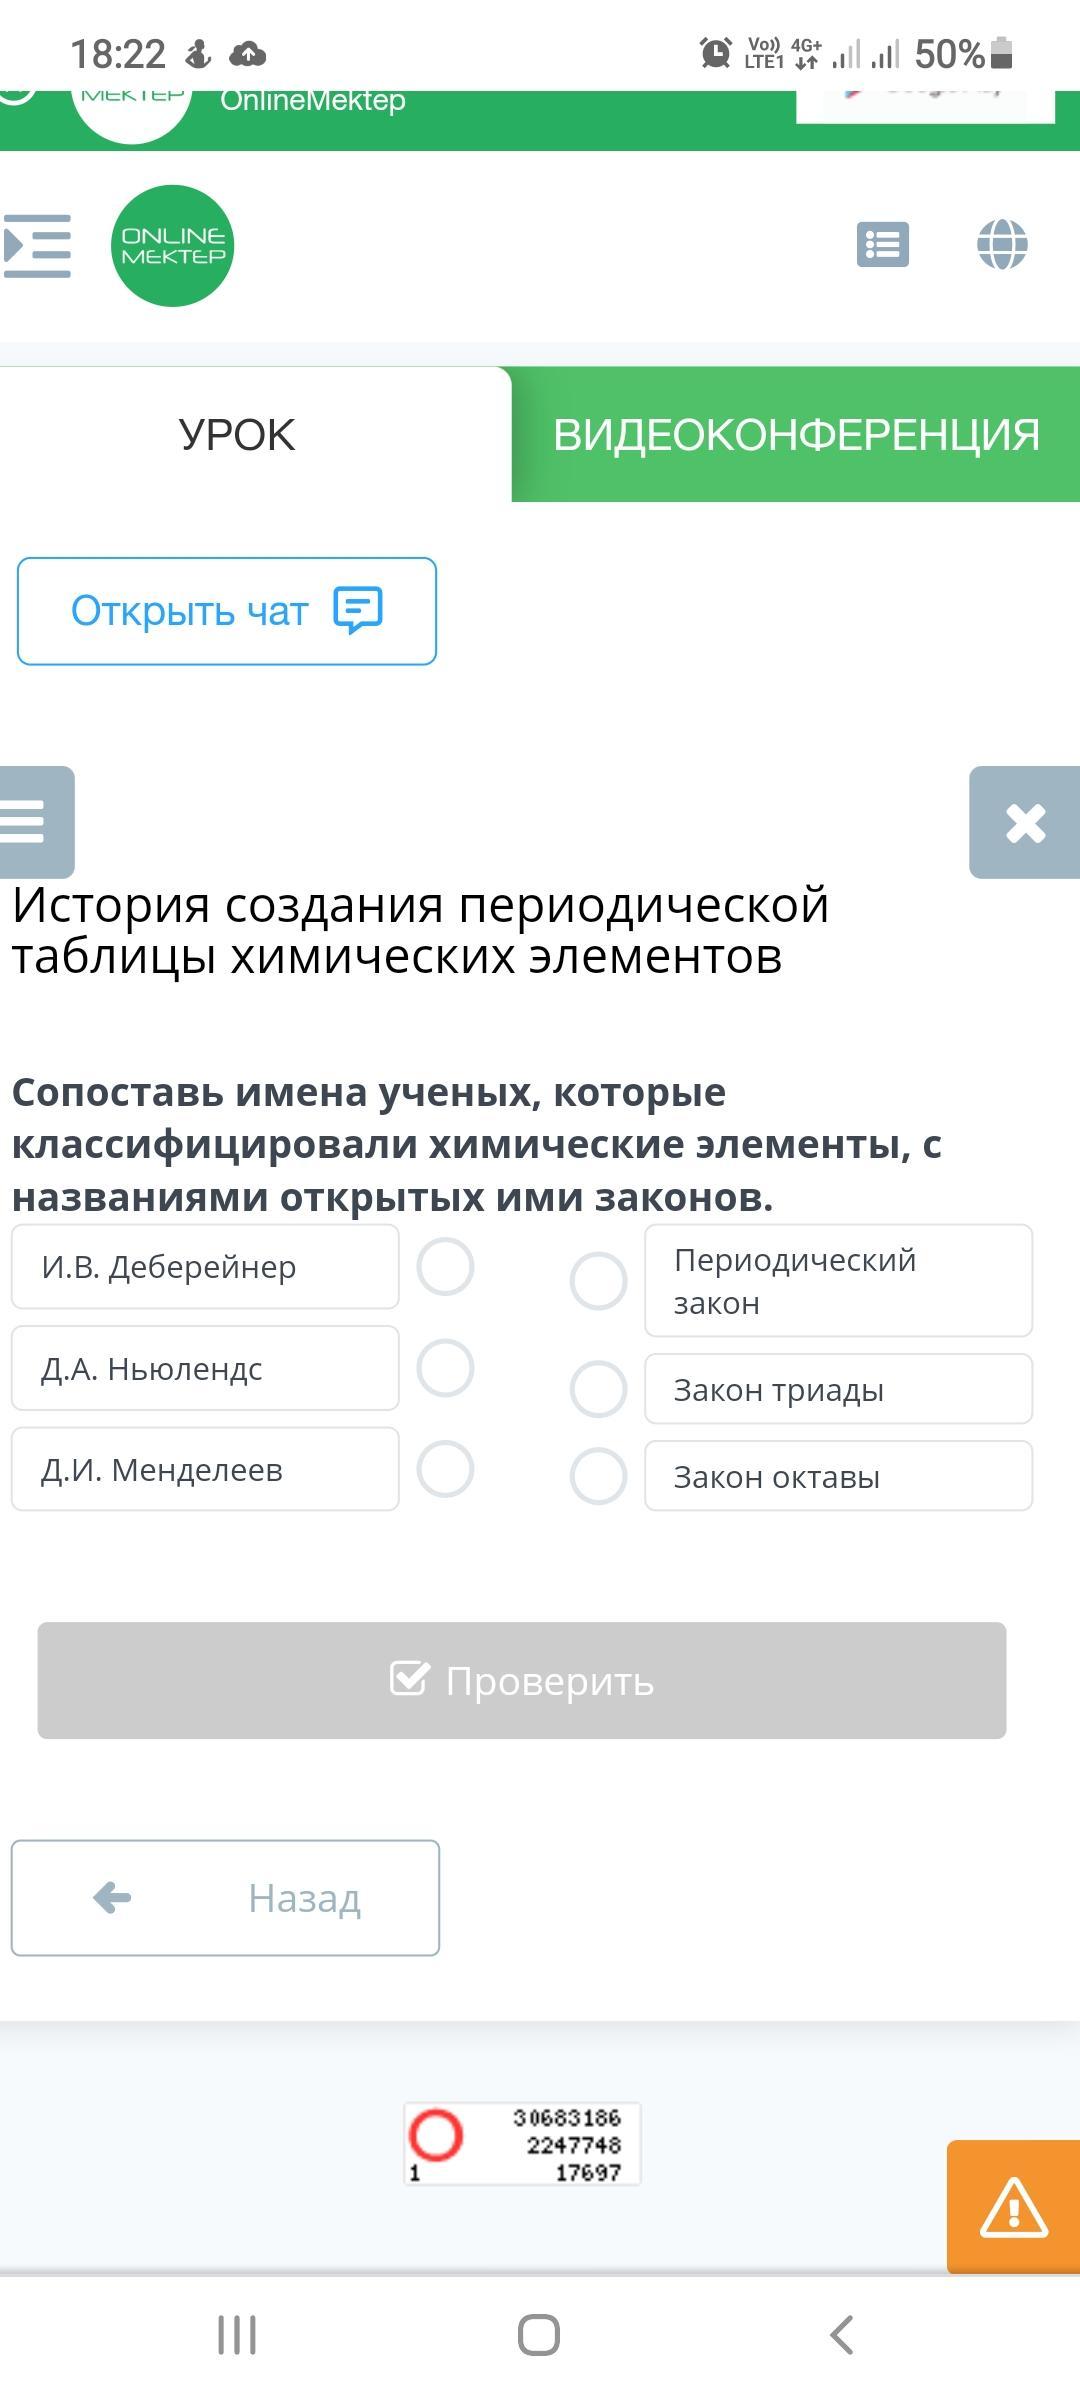Viewport: 1080px width, 2400px height.
Task: Open the language globe icon
Action: click(x=1002, y=244)
